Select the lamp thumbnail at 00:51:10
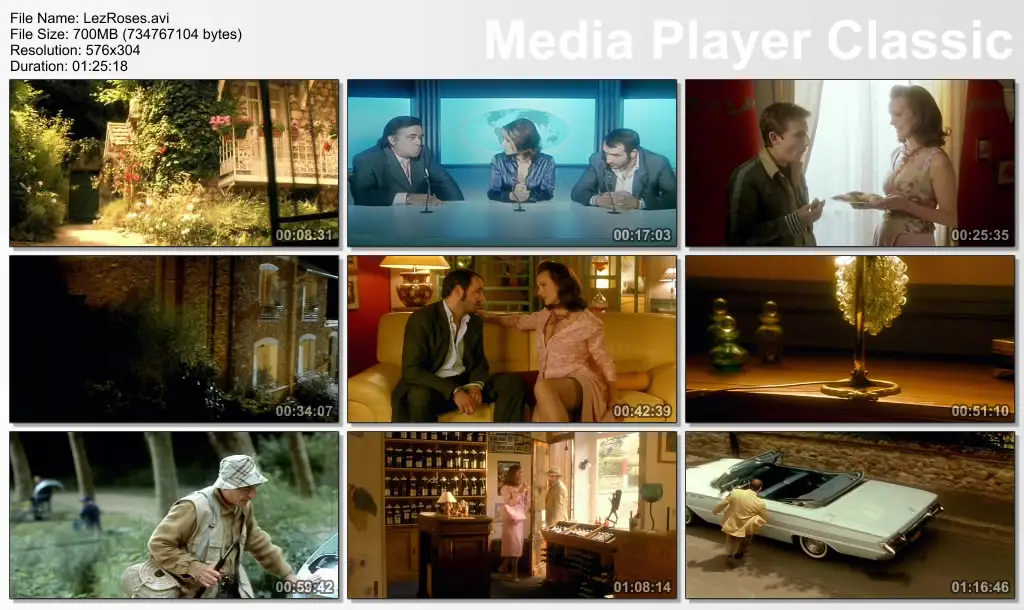 850,339
